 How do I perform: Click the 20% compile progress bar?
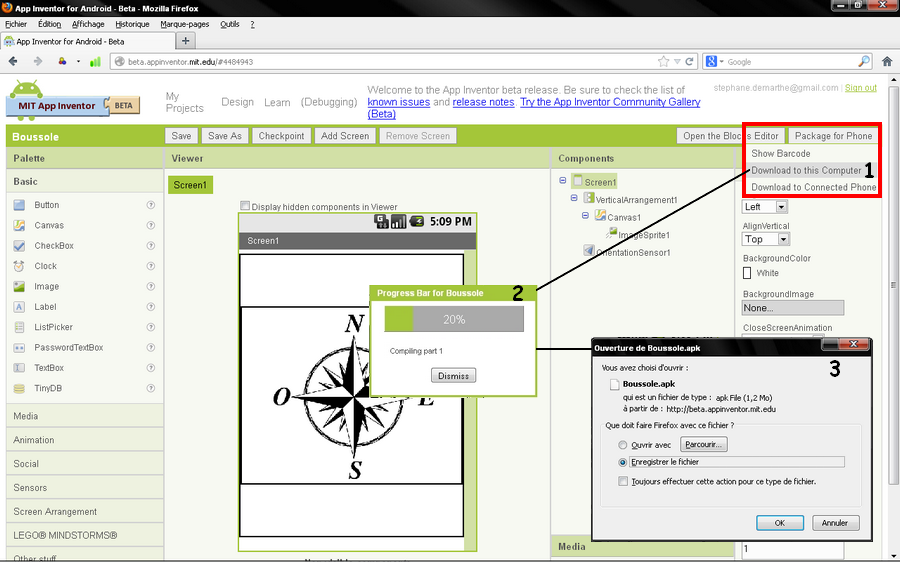tap(454, 319)
